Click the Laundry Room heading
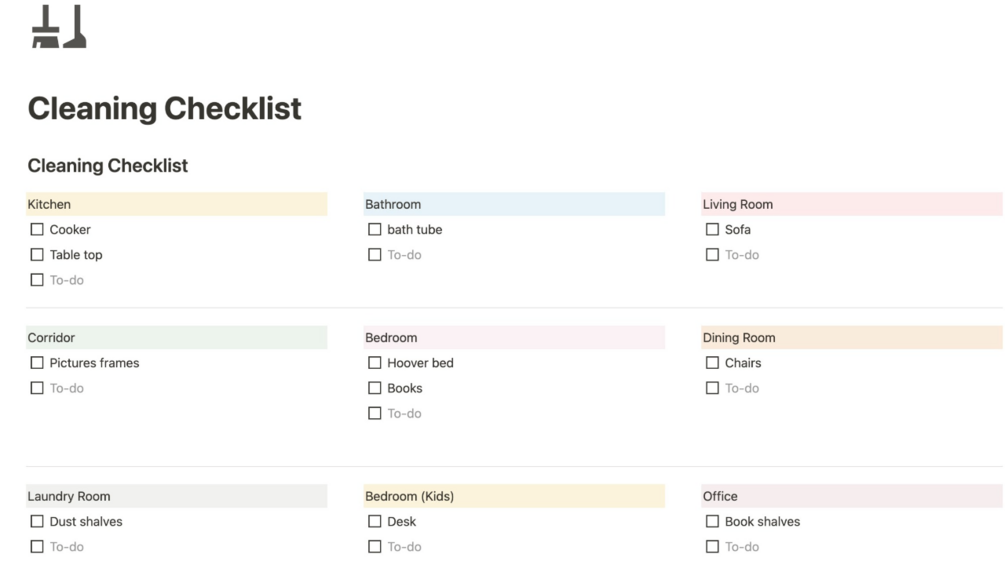 [x=69, y=496]
